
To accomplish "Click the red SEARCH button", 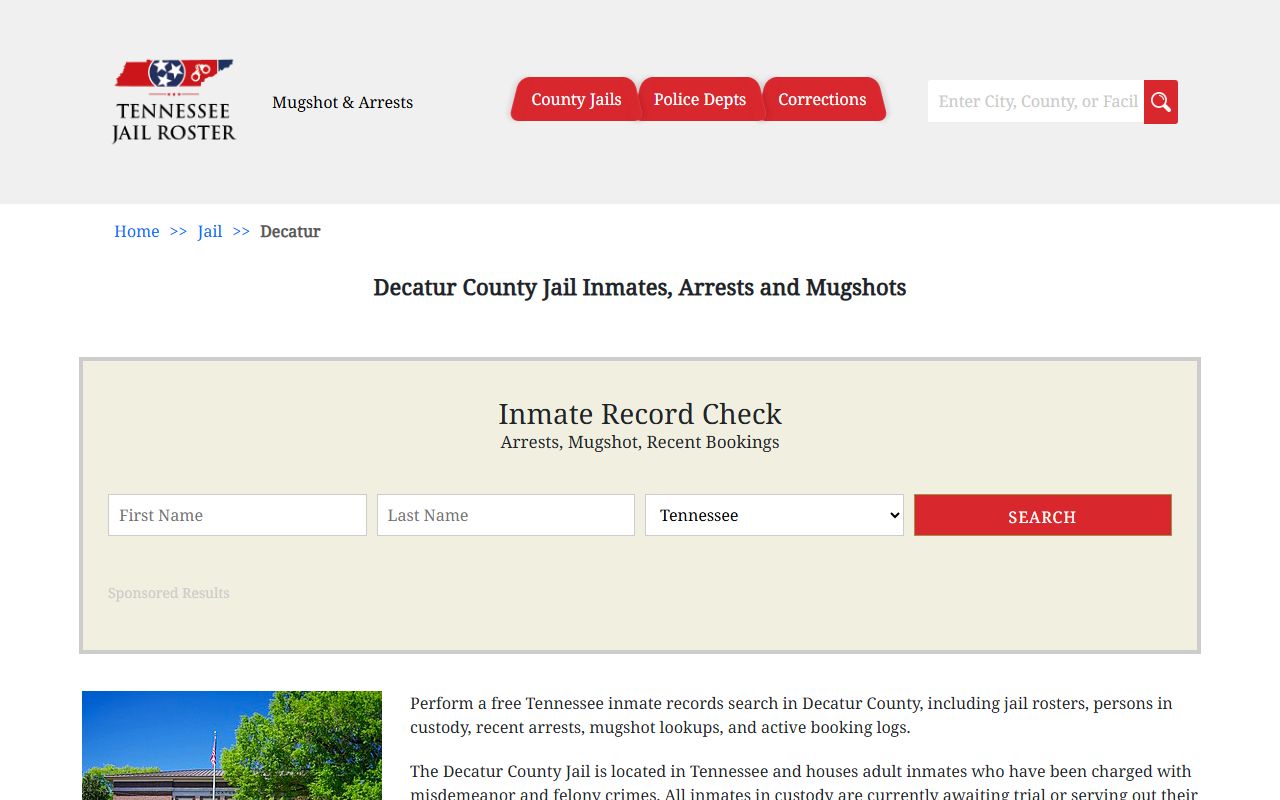I will coord(1042,515).
